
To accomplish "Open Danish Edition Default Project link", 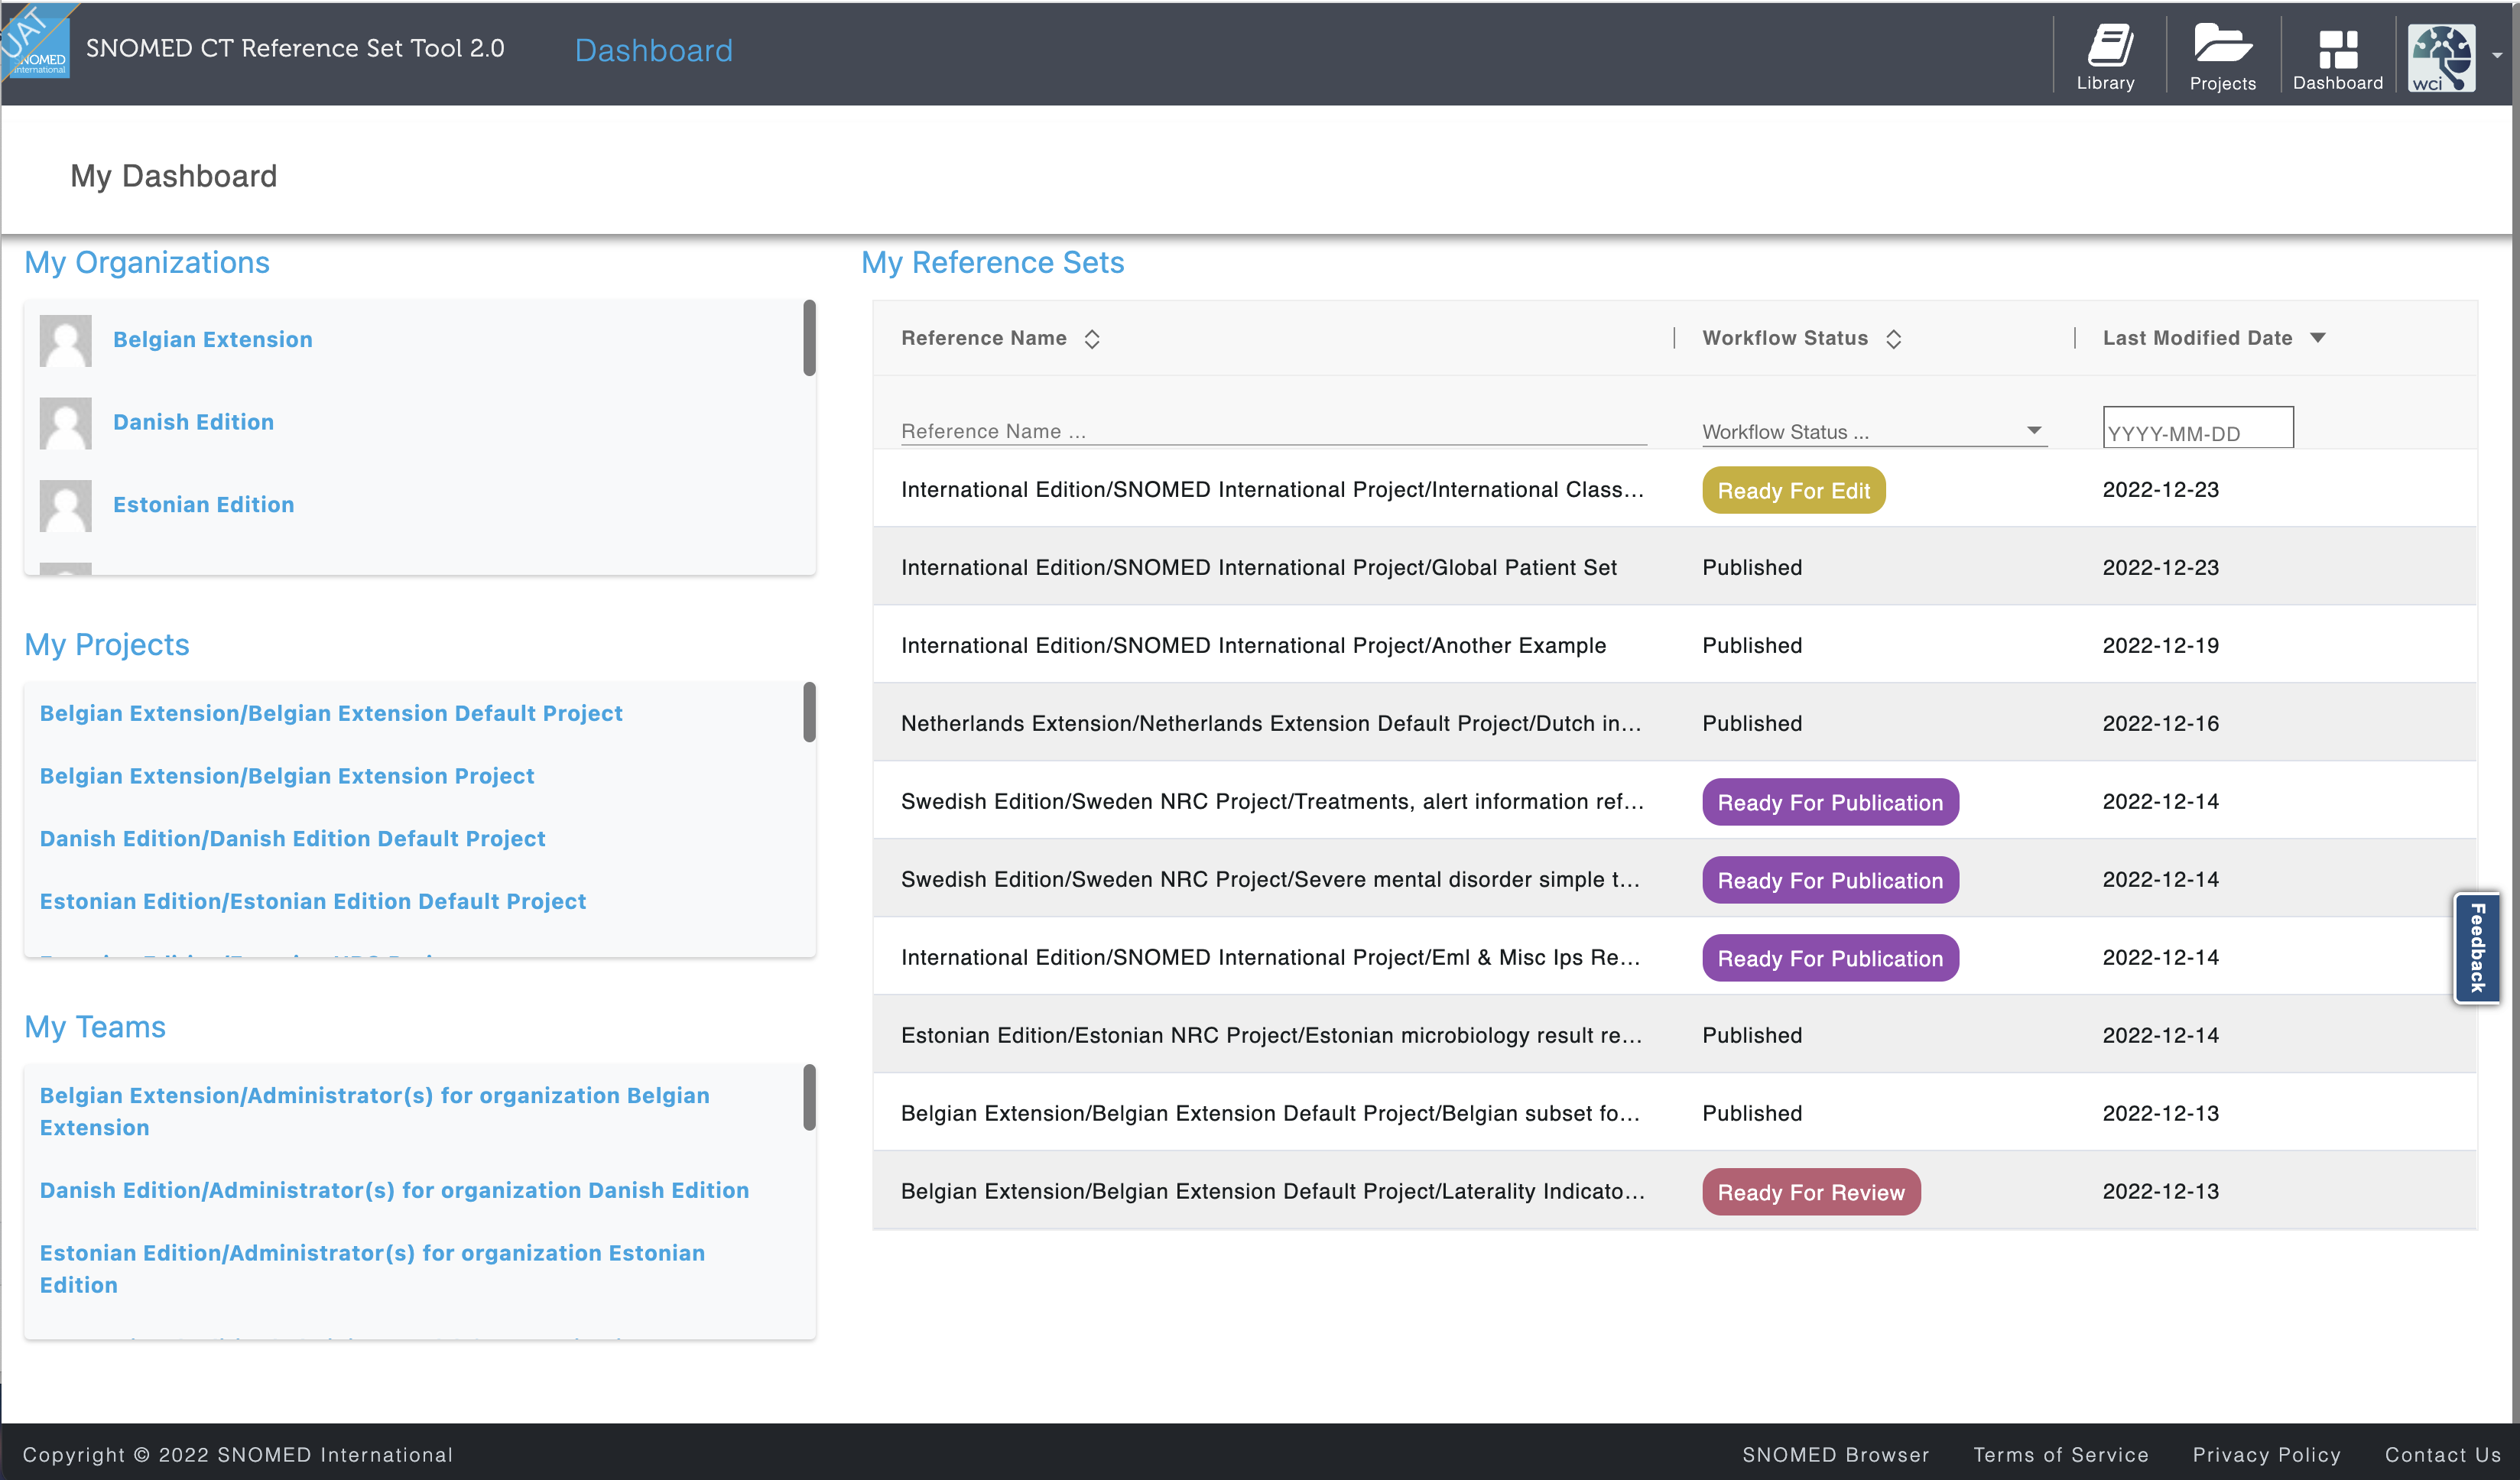I will coord(293,839).
